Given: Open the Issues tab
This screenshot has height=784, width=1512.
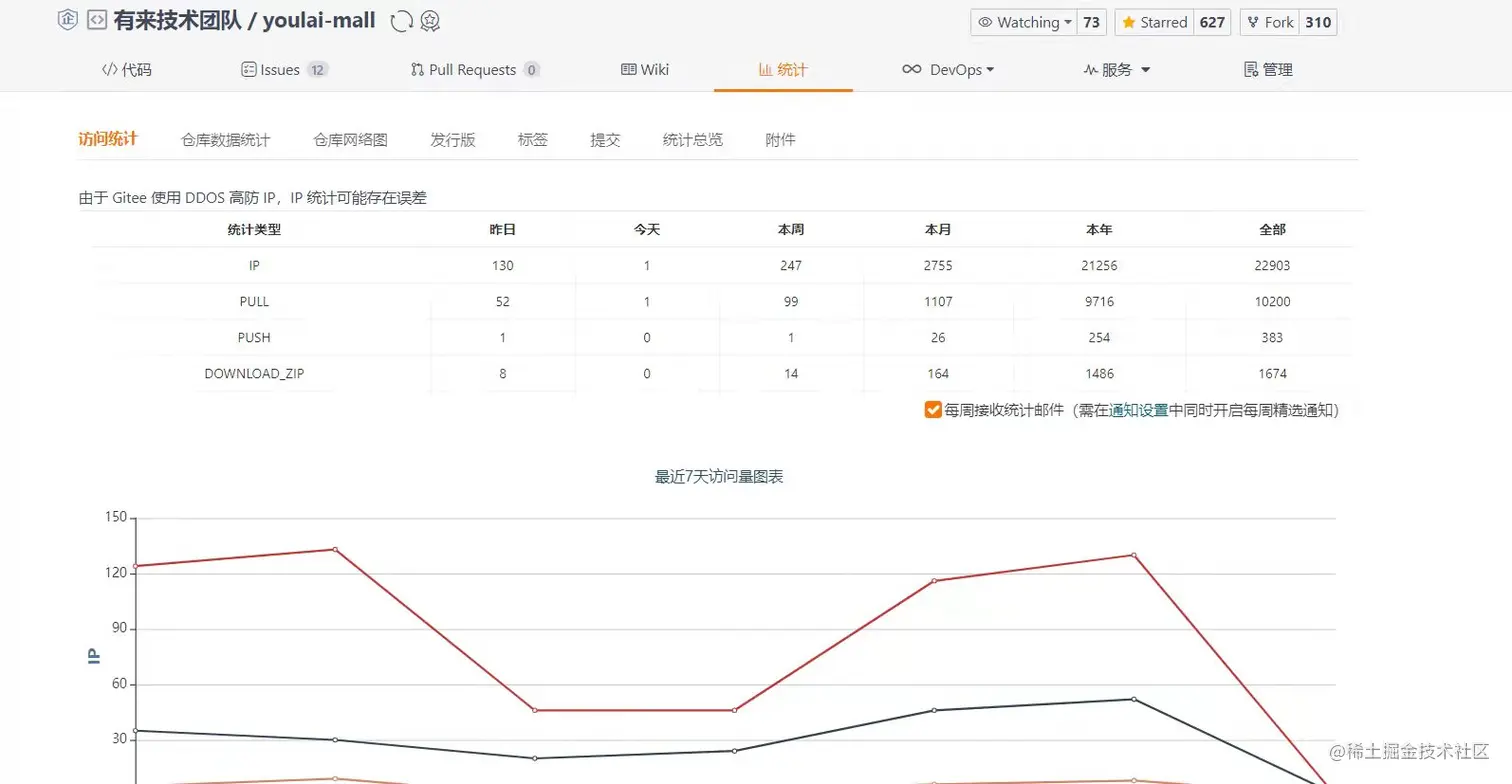Looking at the screenshot, I should pos(285,70).
